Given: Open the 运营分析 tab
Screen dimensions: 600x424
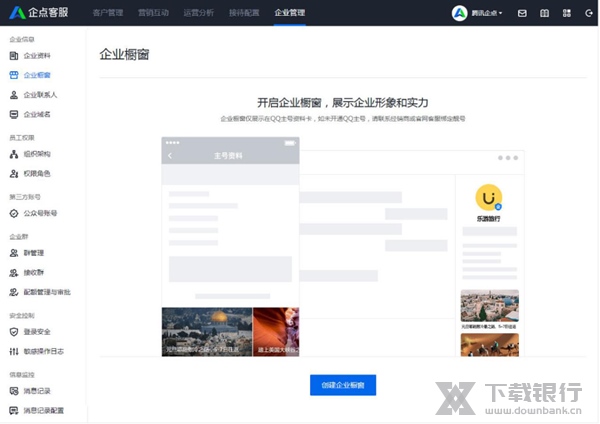Looking at the screenshot, I should tap(199, 13).
